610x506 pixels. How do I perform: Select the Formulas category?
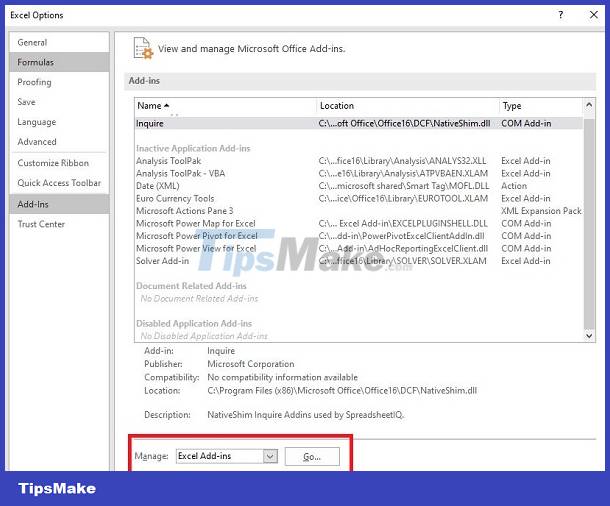(x=59, y=62)
